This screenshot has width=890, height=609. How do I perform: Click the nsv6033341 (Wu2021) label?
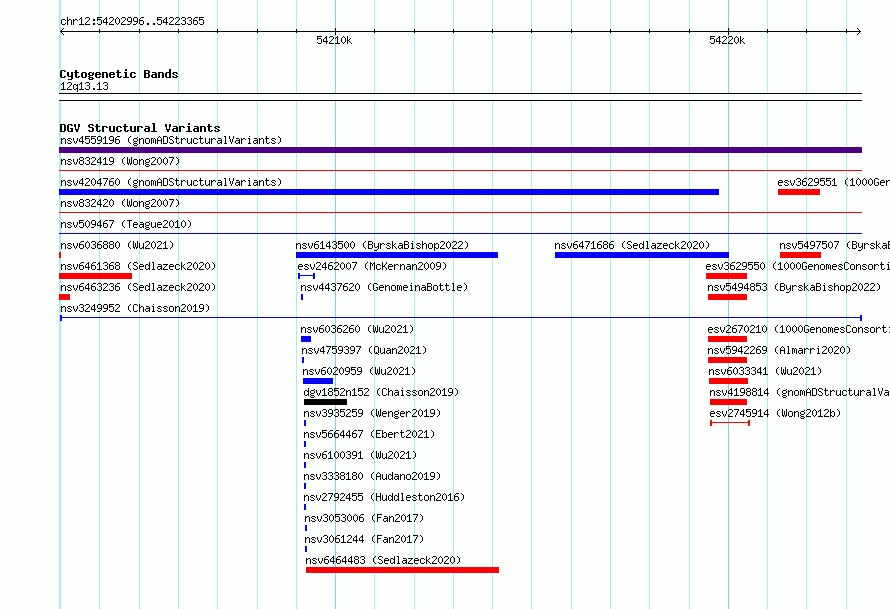765,371
